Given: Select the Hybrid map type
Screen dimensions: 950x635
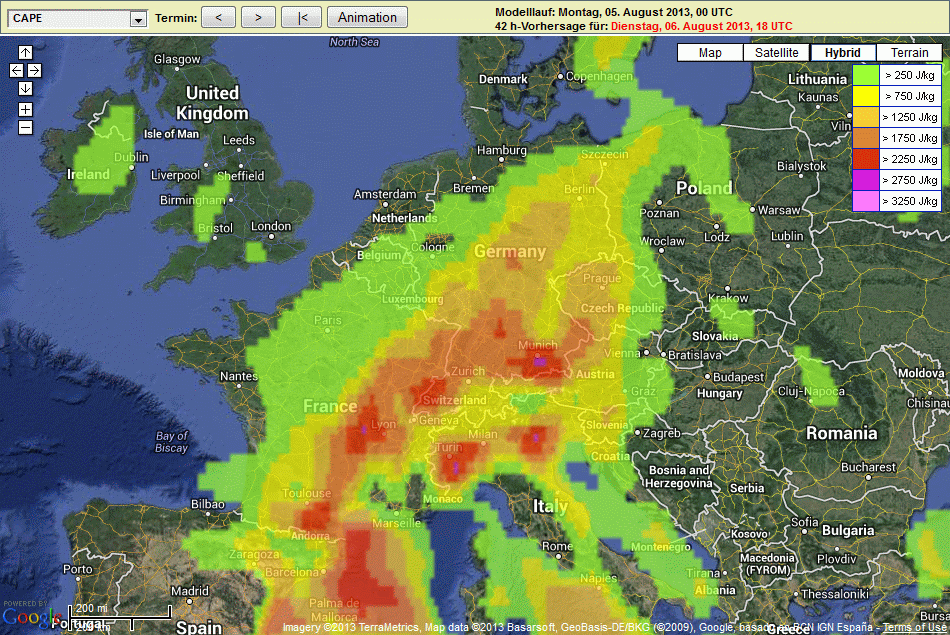Looking at the screenshot, I should (x=843, y=53).
